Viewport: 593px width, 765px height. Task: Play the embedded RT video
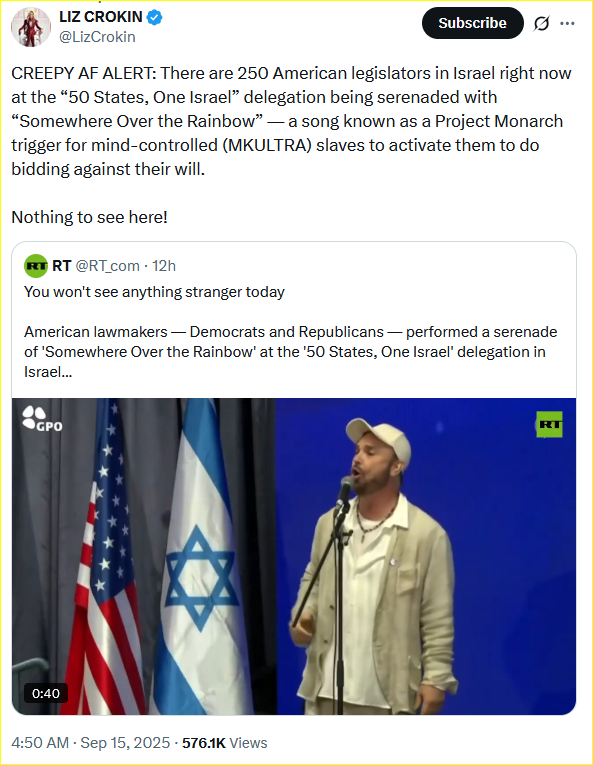(294, 557)
